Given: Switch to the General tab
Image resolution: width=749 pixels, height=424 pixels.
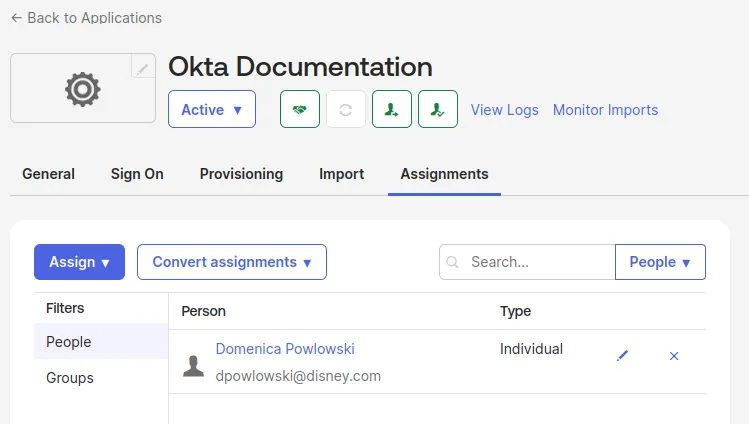Looking at the screenshot, I should 48,174.
